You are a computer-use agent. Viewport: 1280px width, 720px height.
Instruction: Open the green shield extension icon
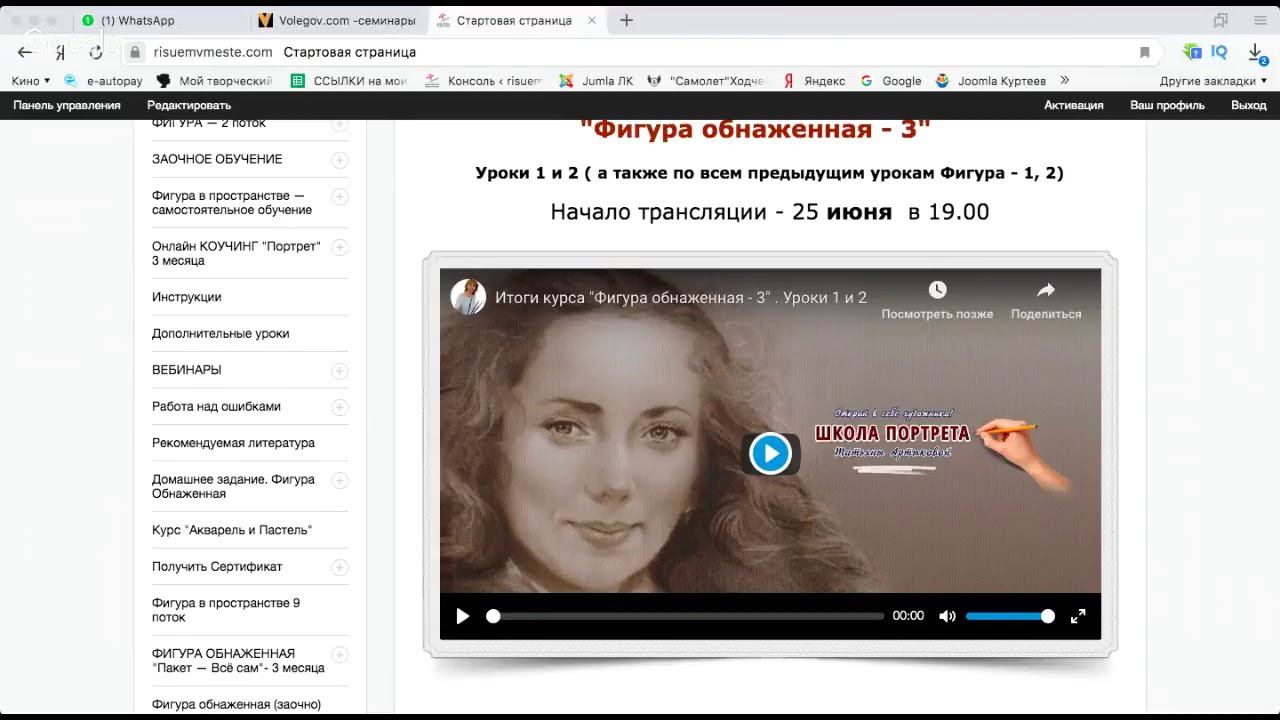[1191, 52]
